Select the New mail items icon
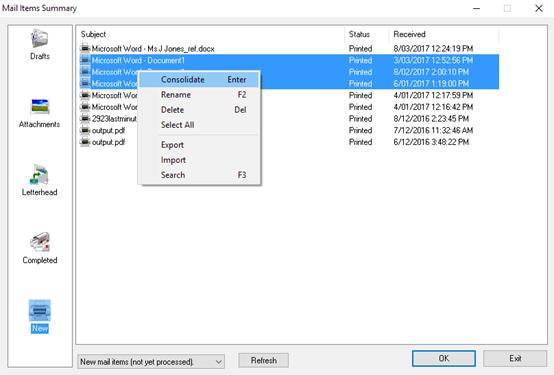This screenshot has width=554, height=375. pyautogui.click(x=40, y=310)
